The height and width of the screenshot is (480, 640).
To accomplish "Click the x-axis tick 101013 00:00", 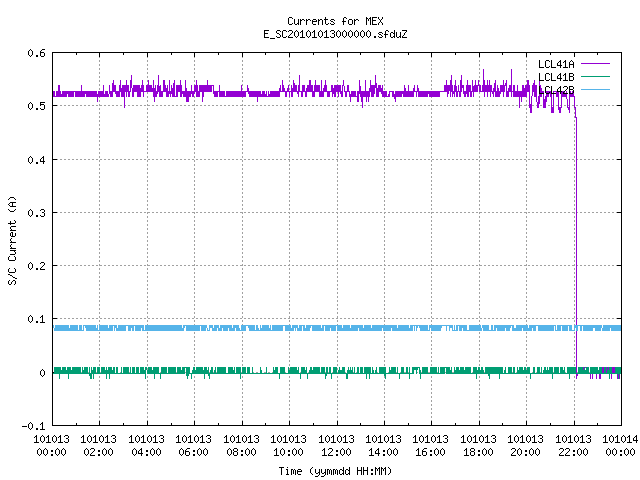I will [x=51, y=445].
